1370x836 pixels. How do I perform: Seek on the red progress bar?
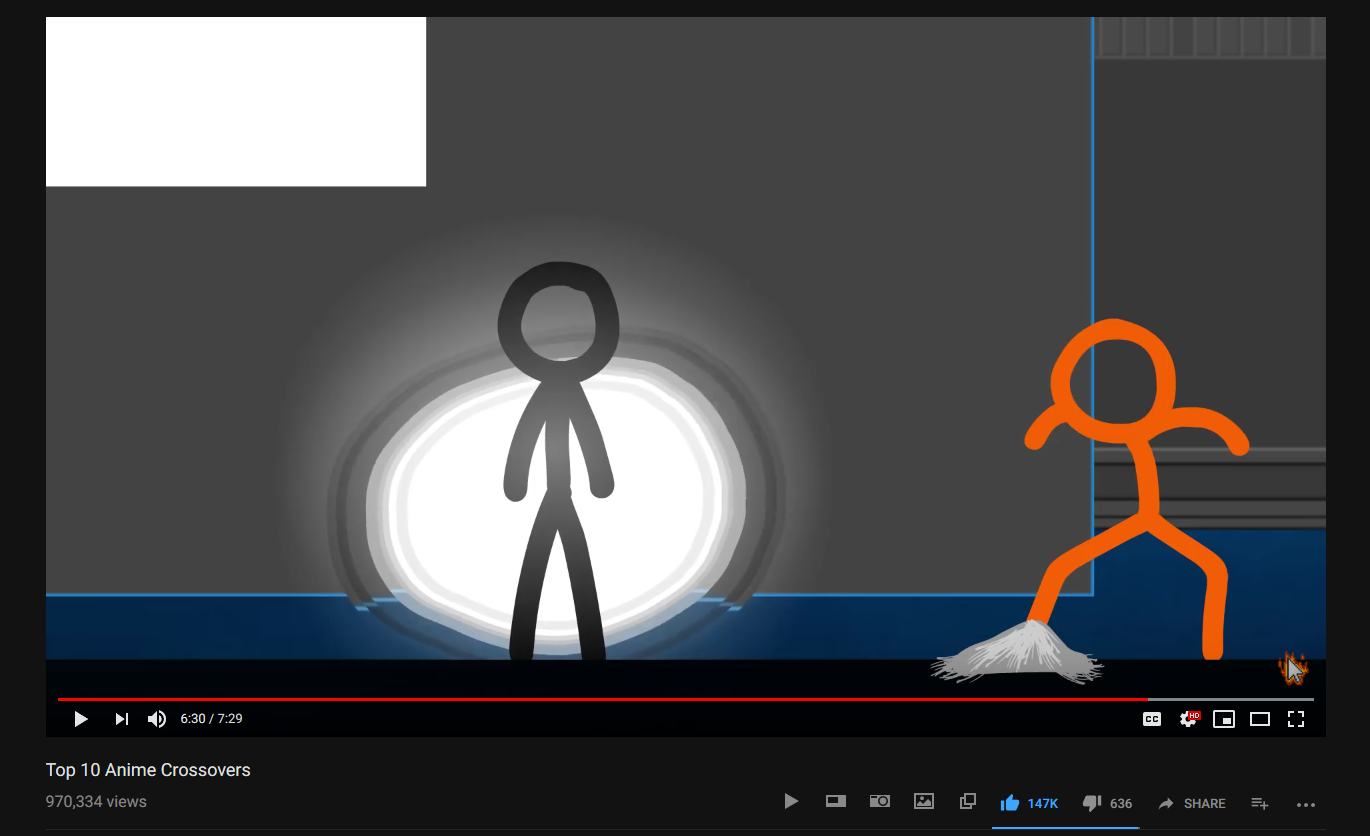pos(600,699)
